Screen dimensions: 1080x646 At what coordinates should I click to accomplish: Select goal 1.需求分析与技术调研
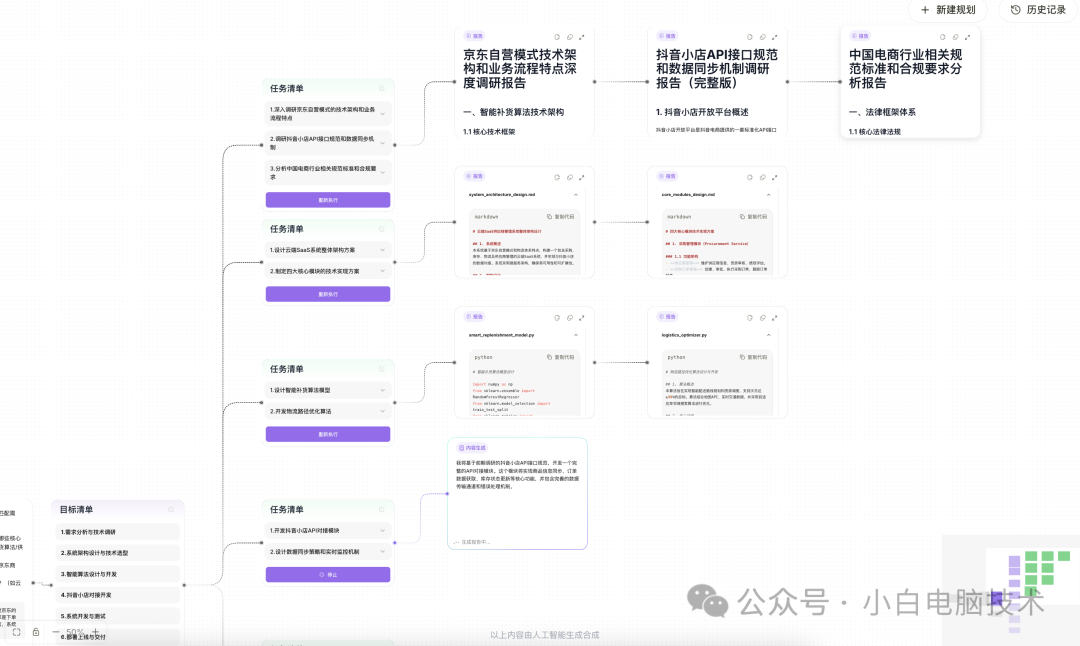118,532
